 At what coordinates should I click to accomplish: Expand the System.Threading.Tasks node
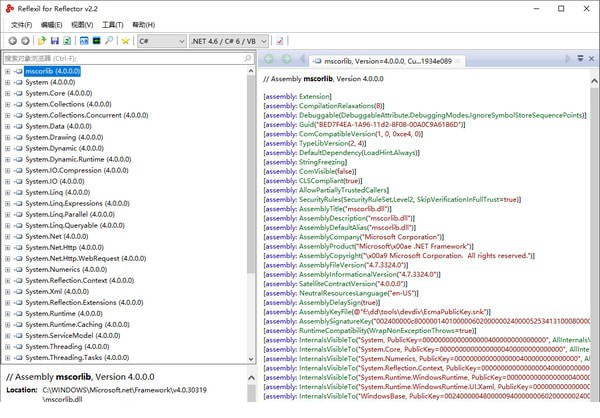[x=8, y=358]
